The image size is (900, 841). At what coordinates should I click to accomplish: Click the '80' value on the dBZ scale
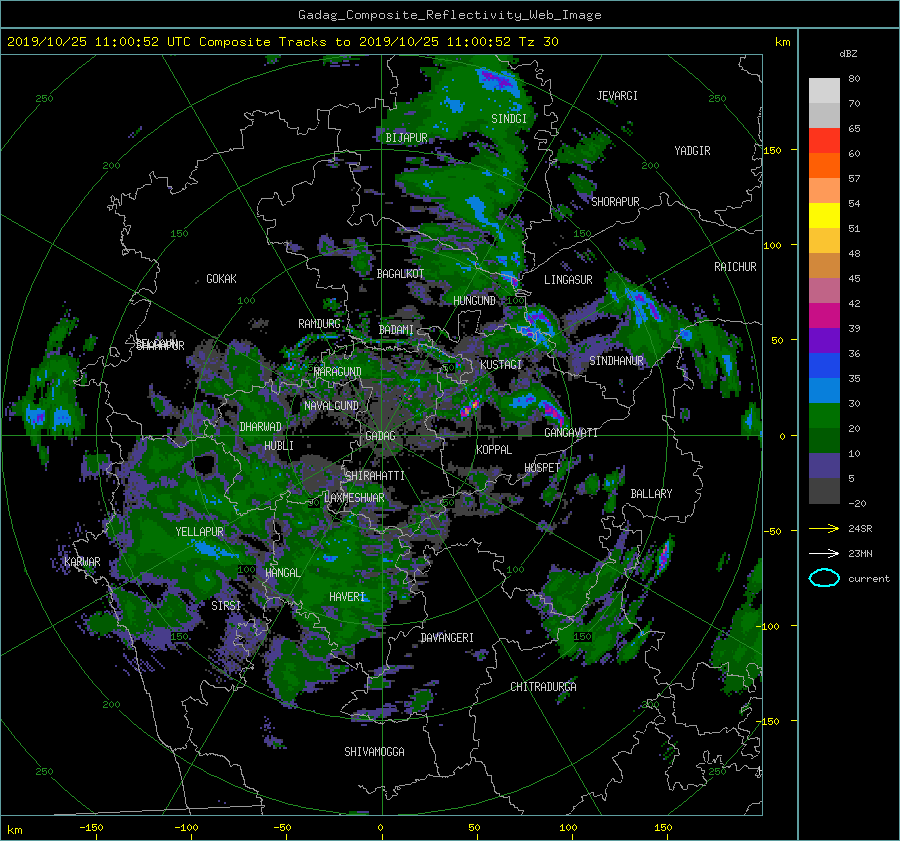click(x=854, y=79)
